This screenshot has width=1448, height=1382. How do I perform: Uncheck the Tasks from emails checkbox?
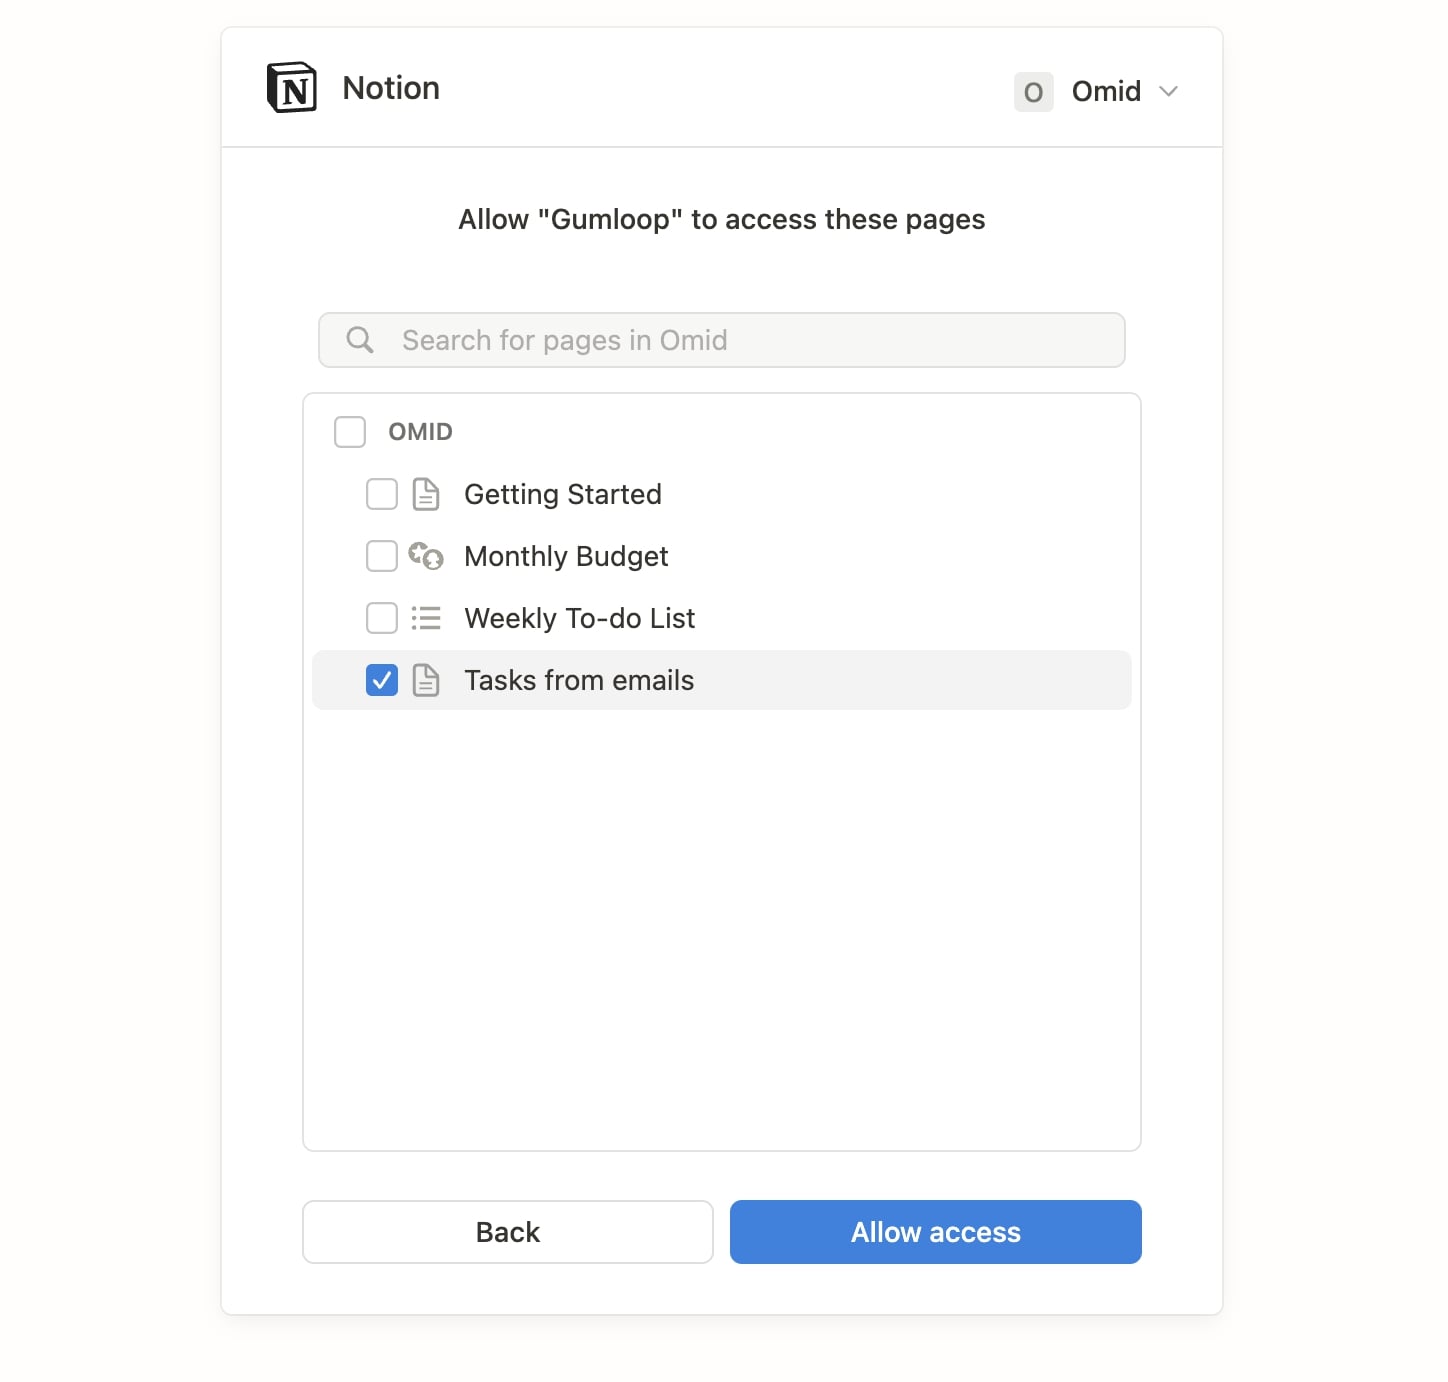(382, 680)
